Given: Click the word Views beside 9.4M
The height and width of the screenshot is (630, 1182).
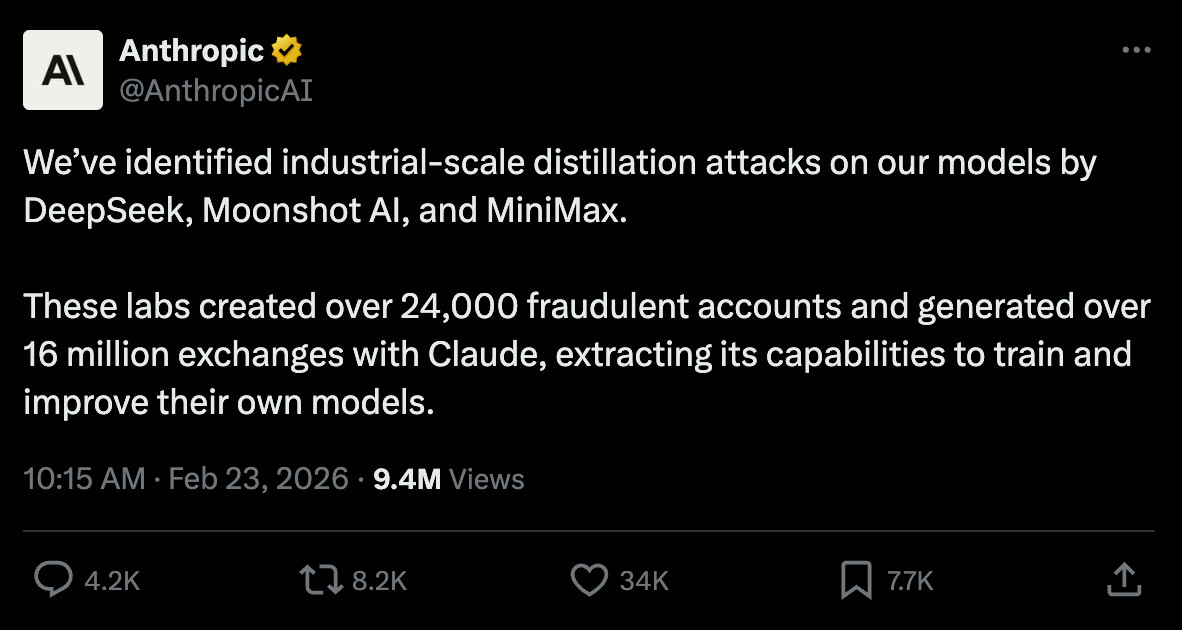Looking at the screenshot, I should coord(487,479).
